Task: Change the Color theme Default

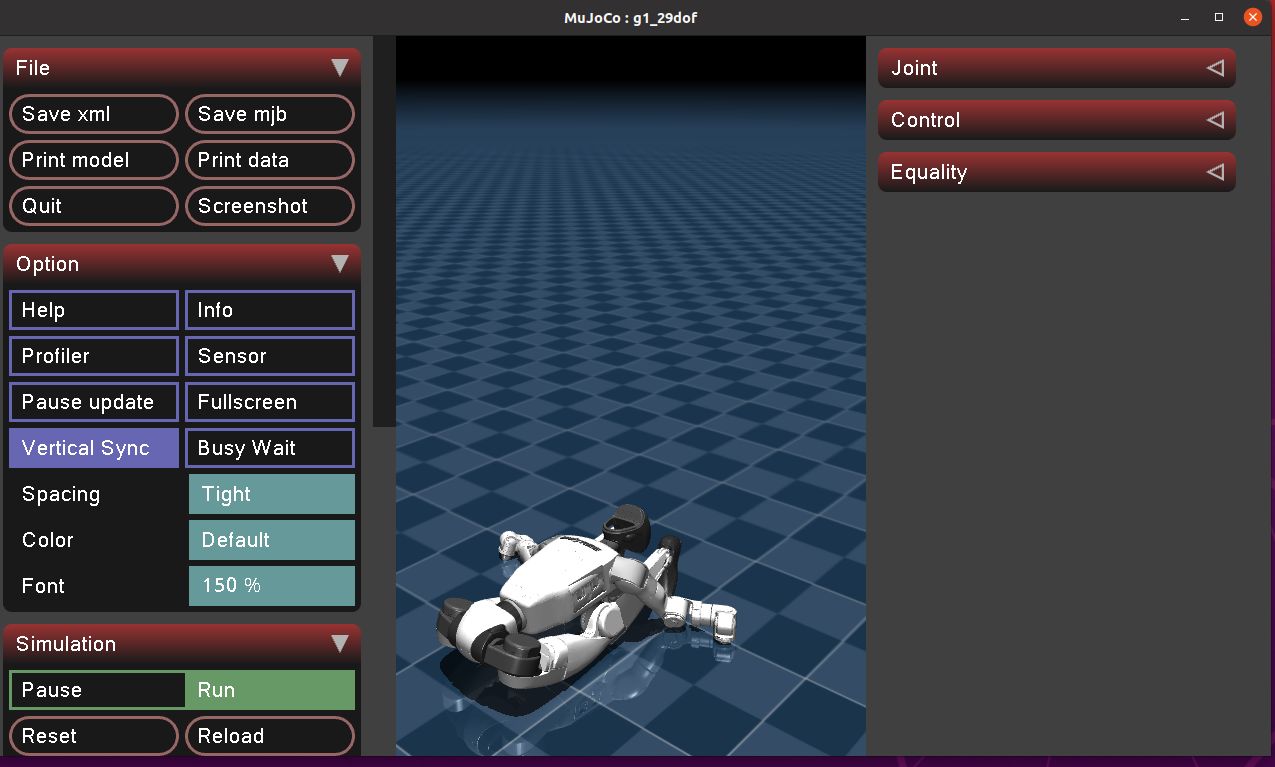Action: tap(272, 540)
